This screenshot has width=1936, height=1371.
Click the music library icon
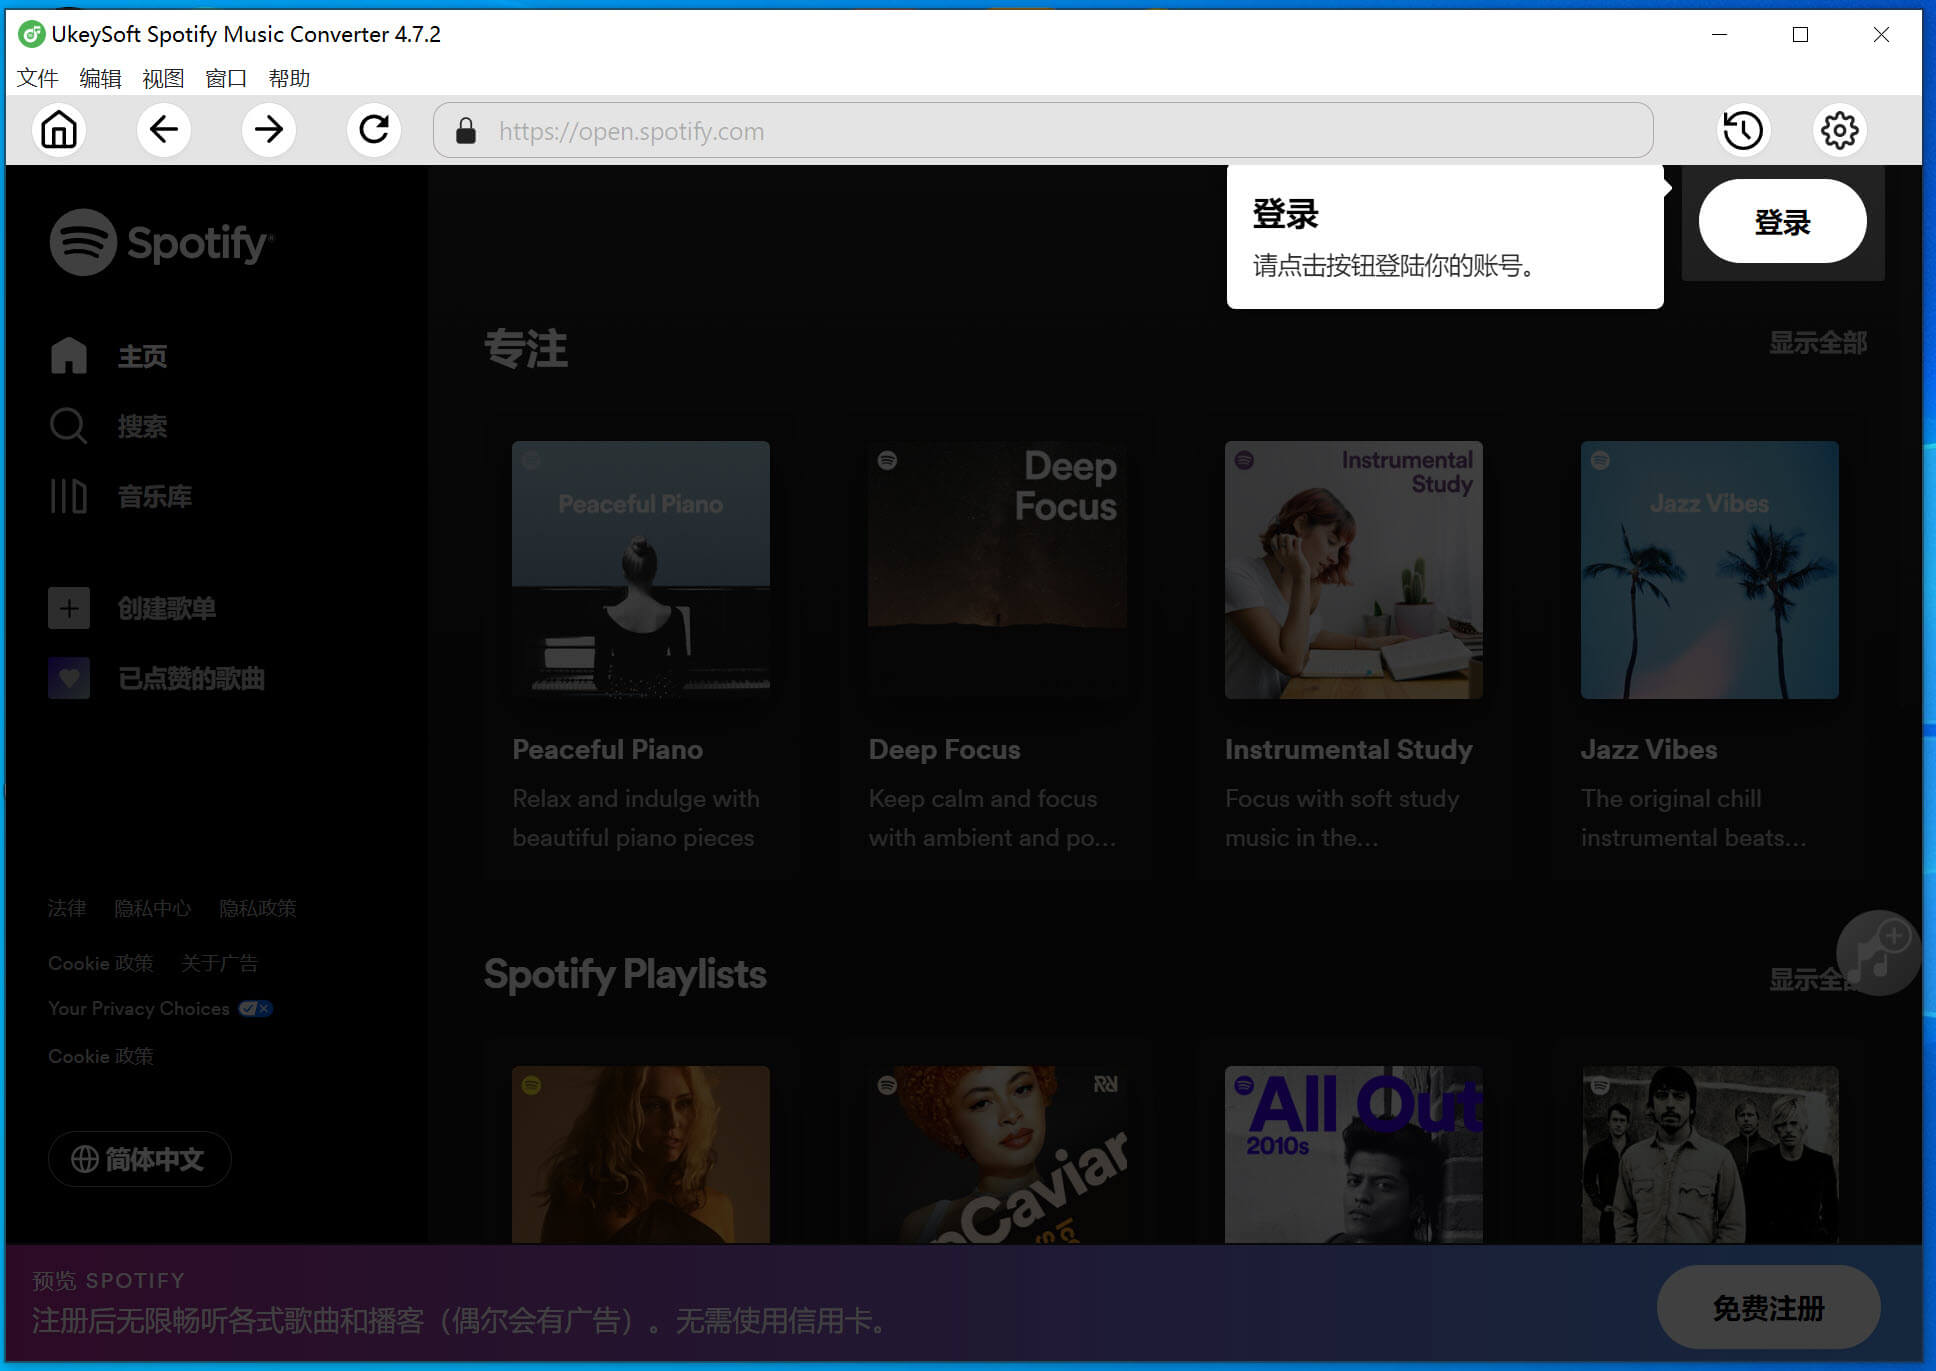[x=68, y=496]
